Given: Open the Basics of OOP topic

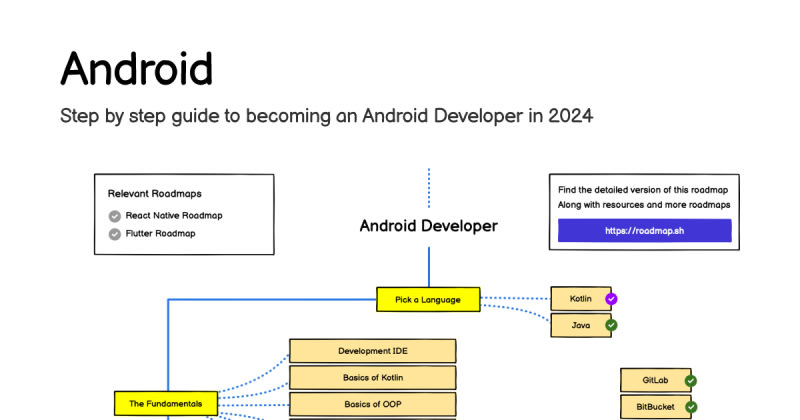Looking at the screenshot, I should pyautogui.click(x=372, y=404).
